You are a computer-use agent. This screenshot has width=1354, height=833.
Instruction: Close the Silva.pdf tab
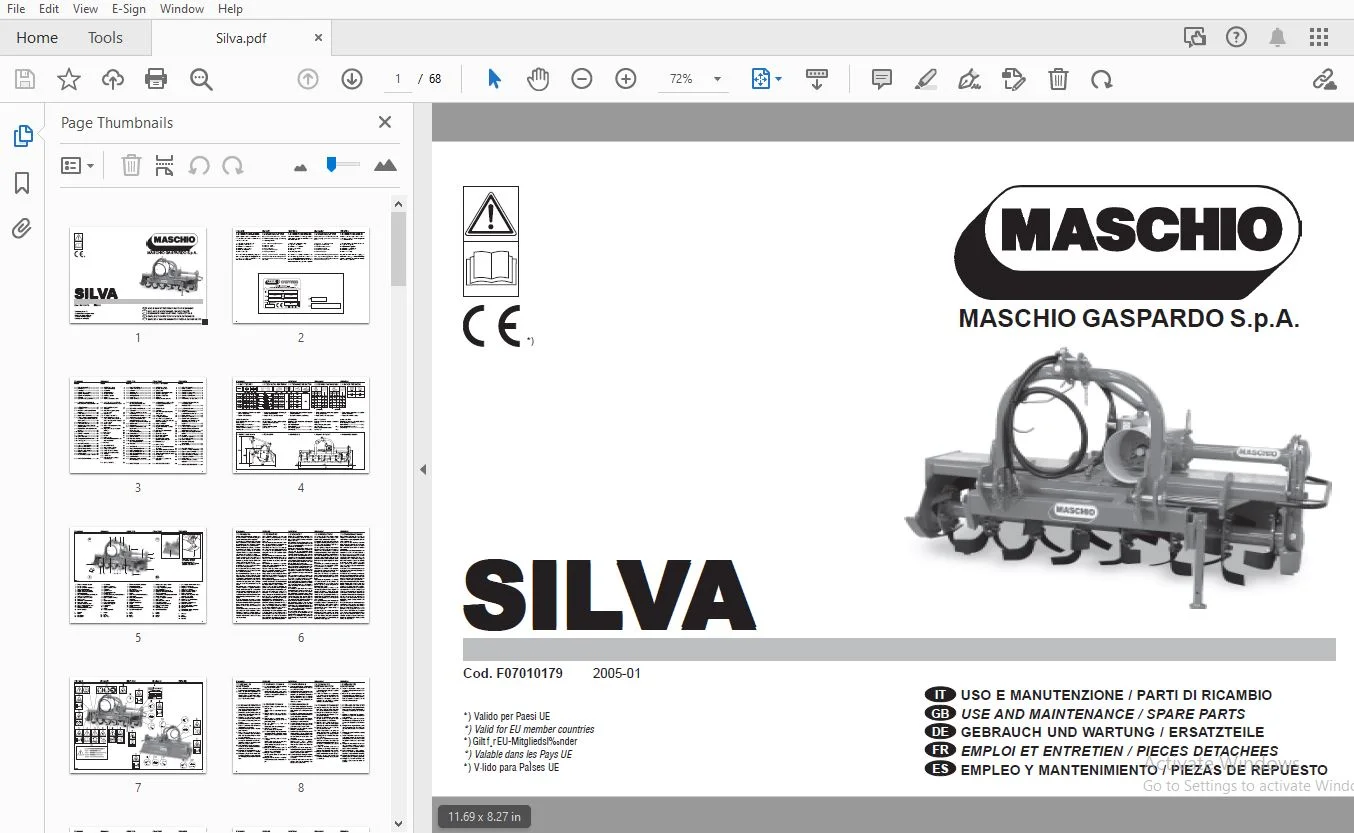(318, 38)
